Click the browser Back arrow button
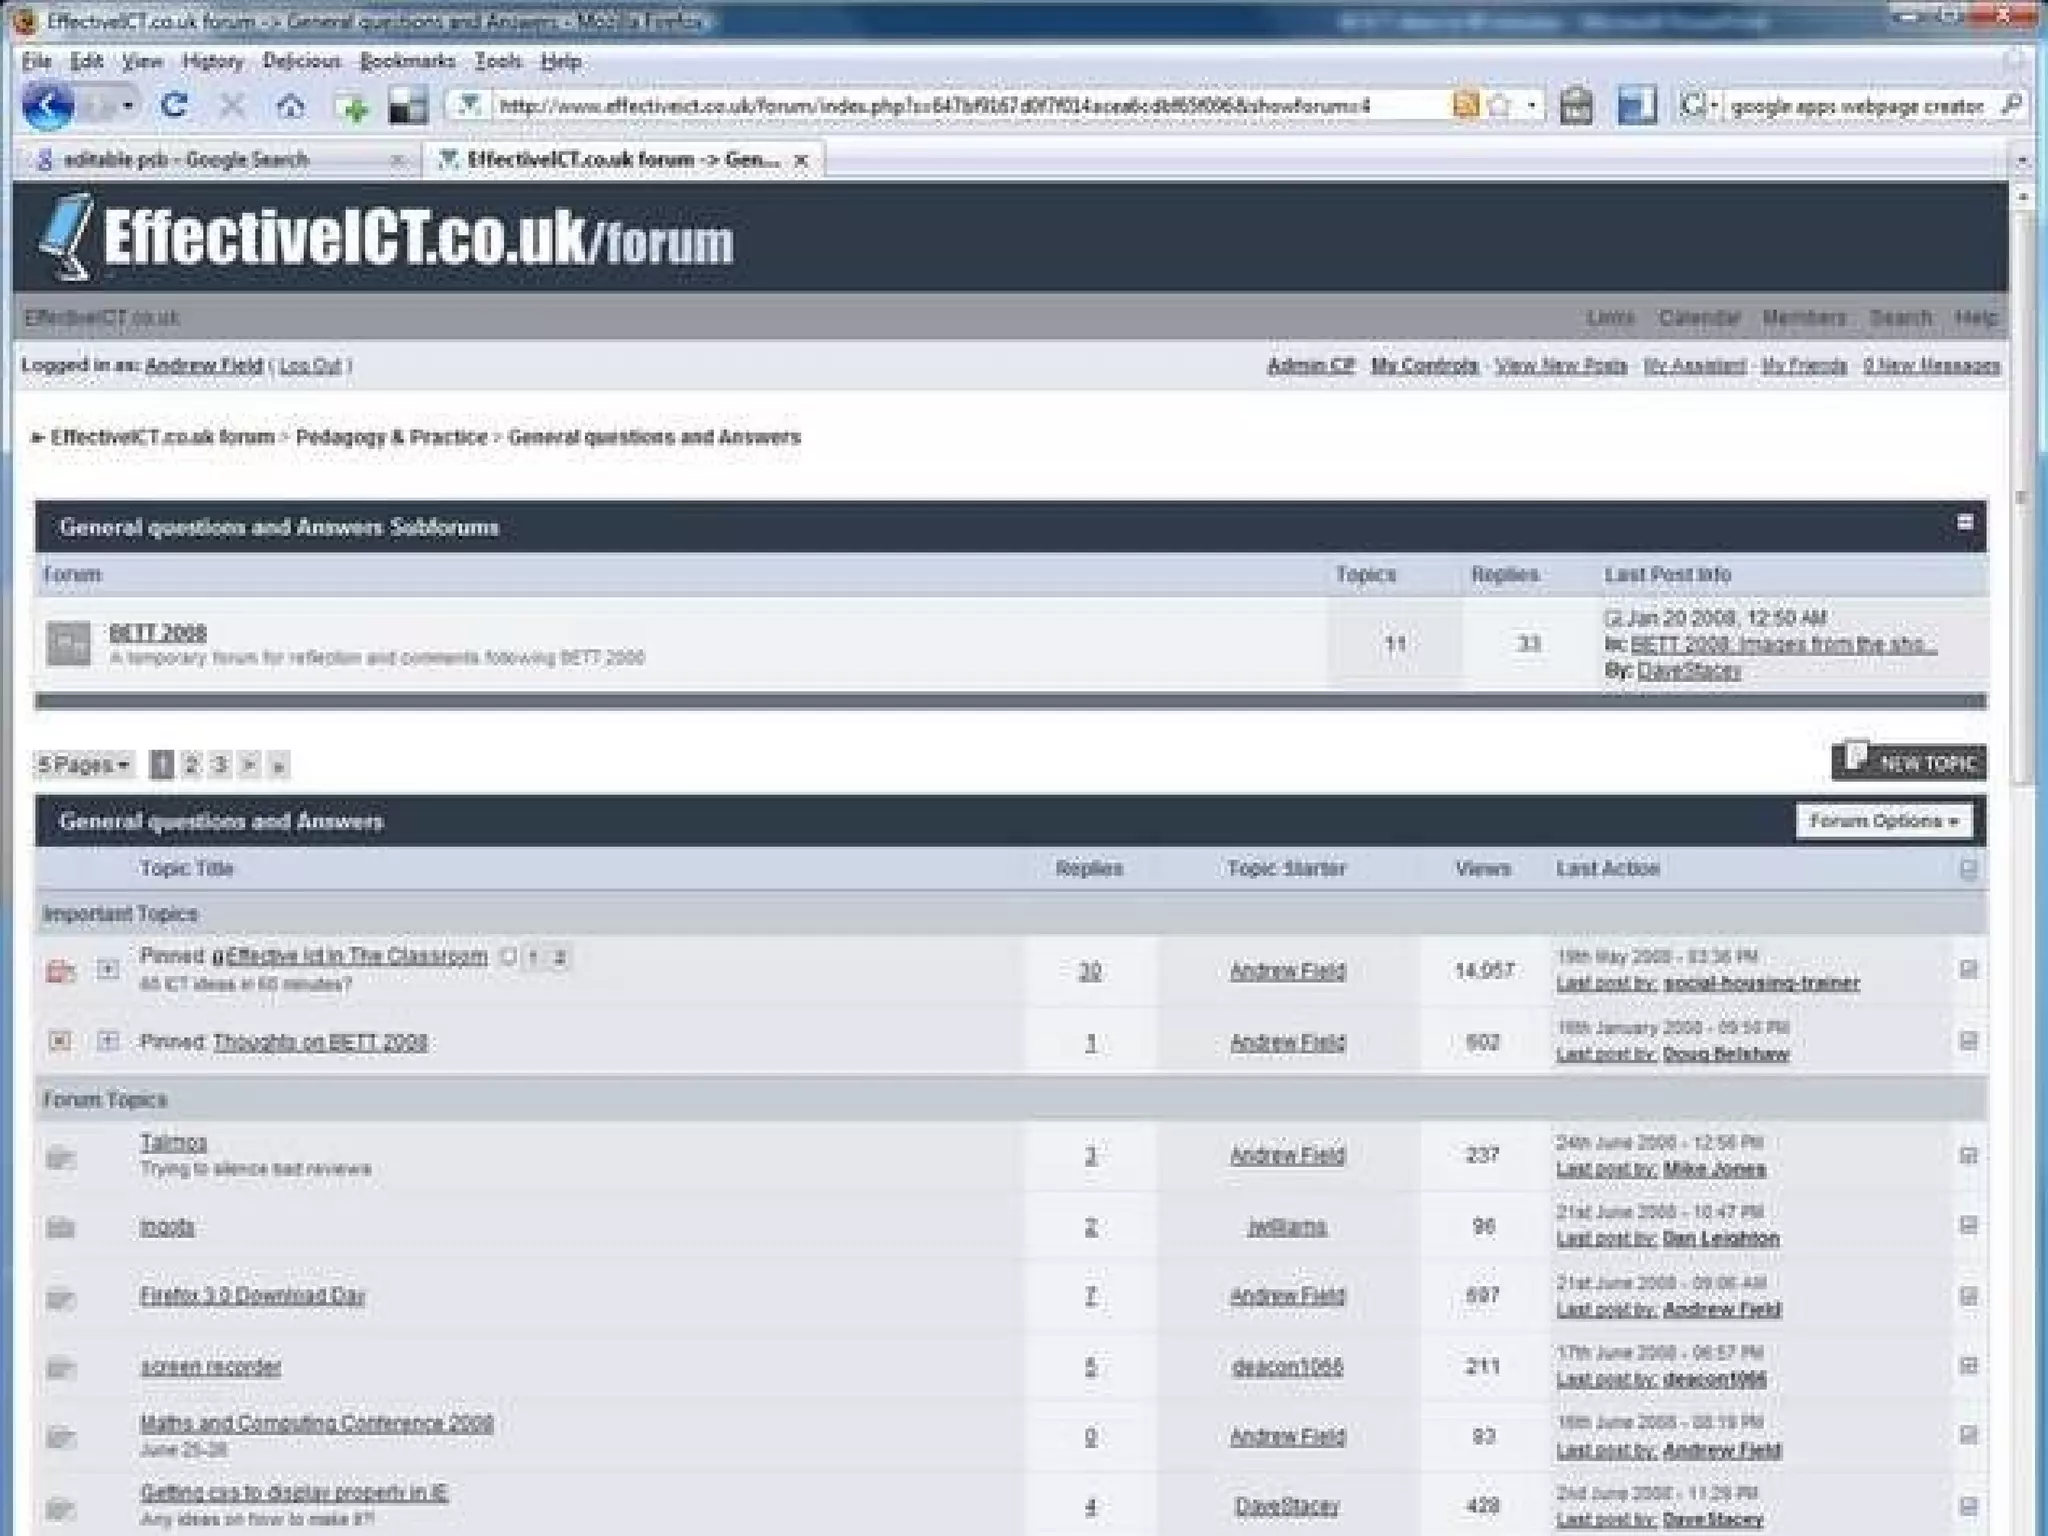Image resolution: width=2048 pixels, height=1536 pixels. [x=47, y=105]
